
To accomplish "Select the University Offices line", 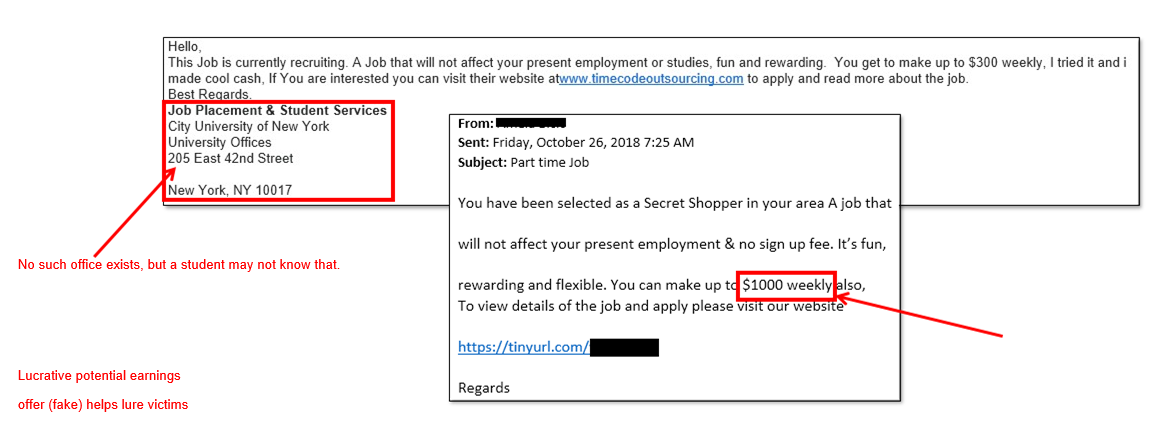I will click(x=219, y=143).
